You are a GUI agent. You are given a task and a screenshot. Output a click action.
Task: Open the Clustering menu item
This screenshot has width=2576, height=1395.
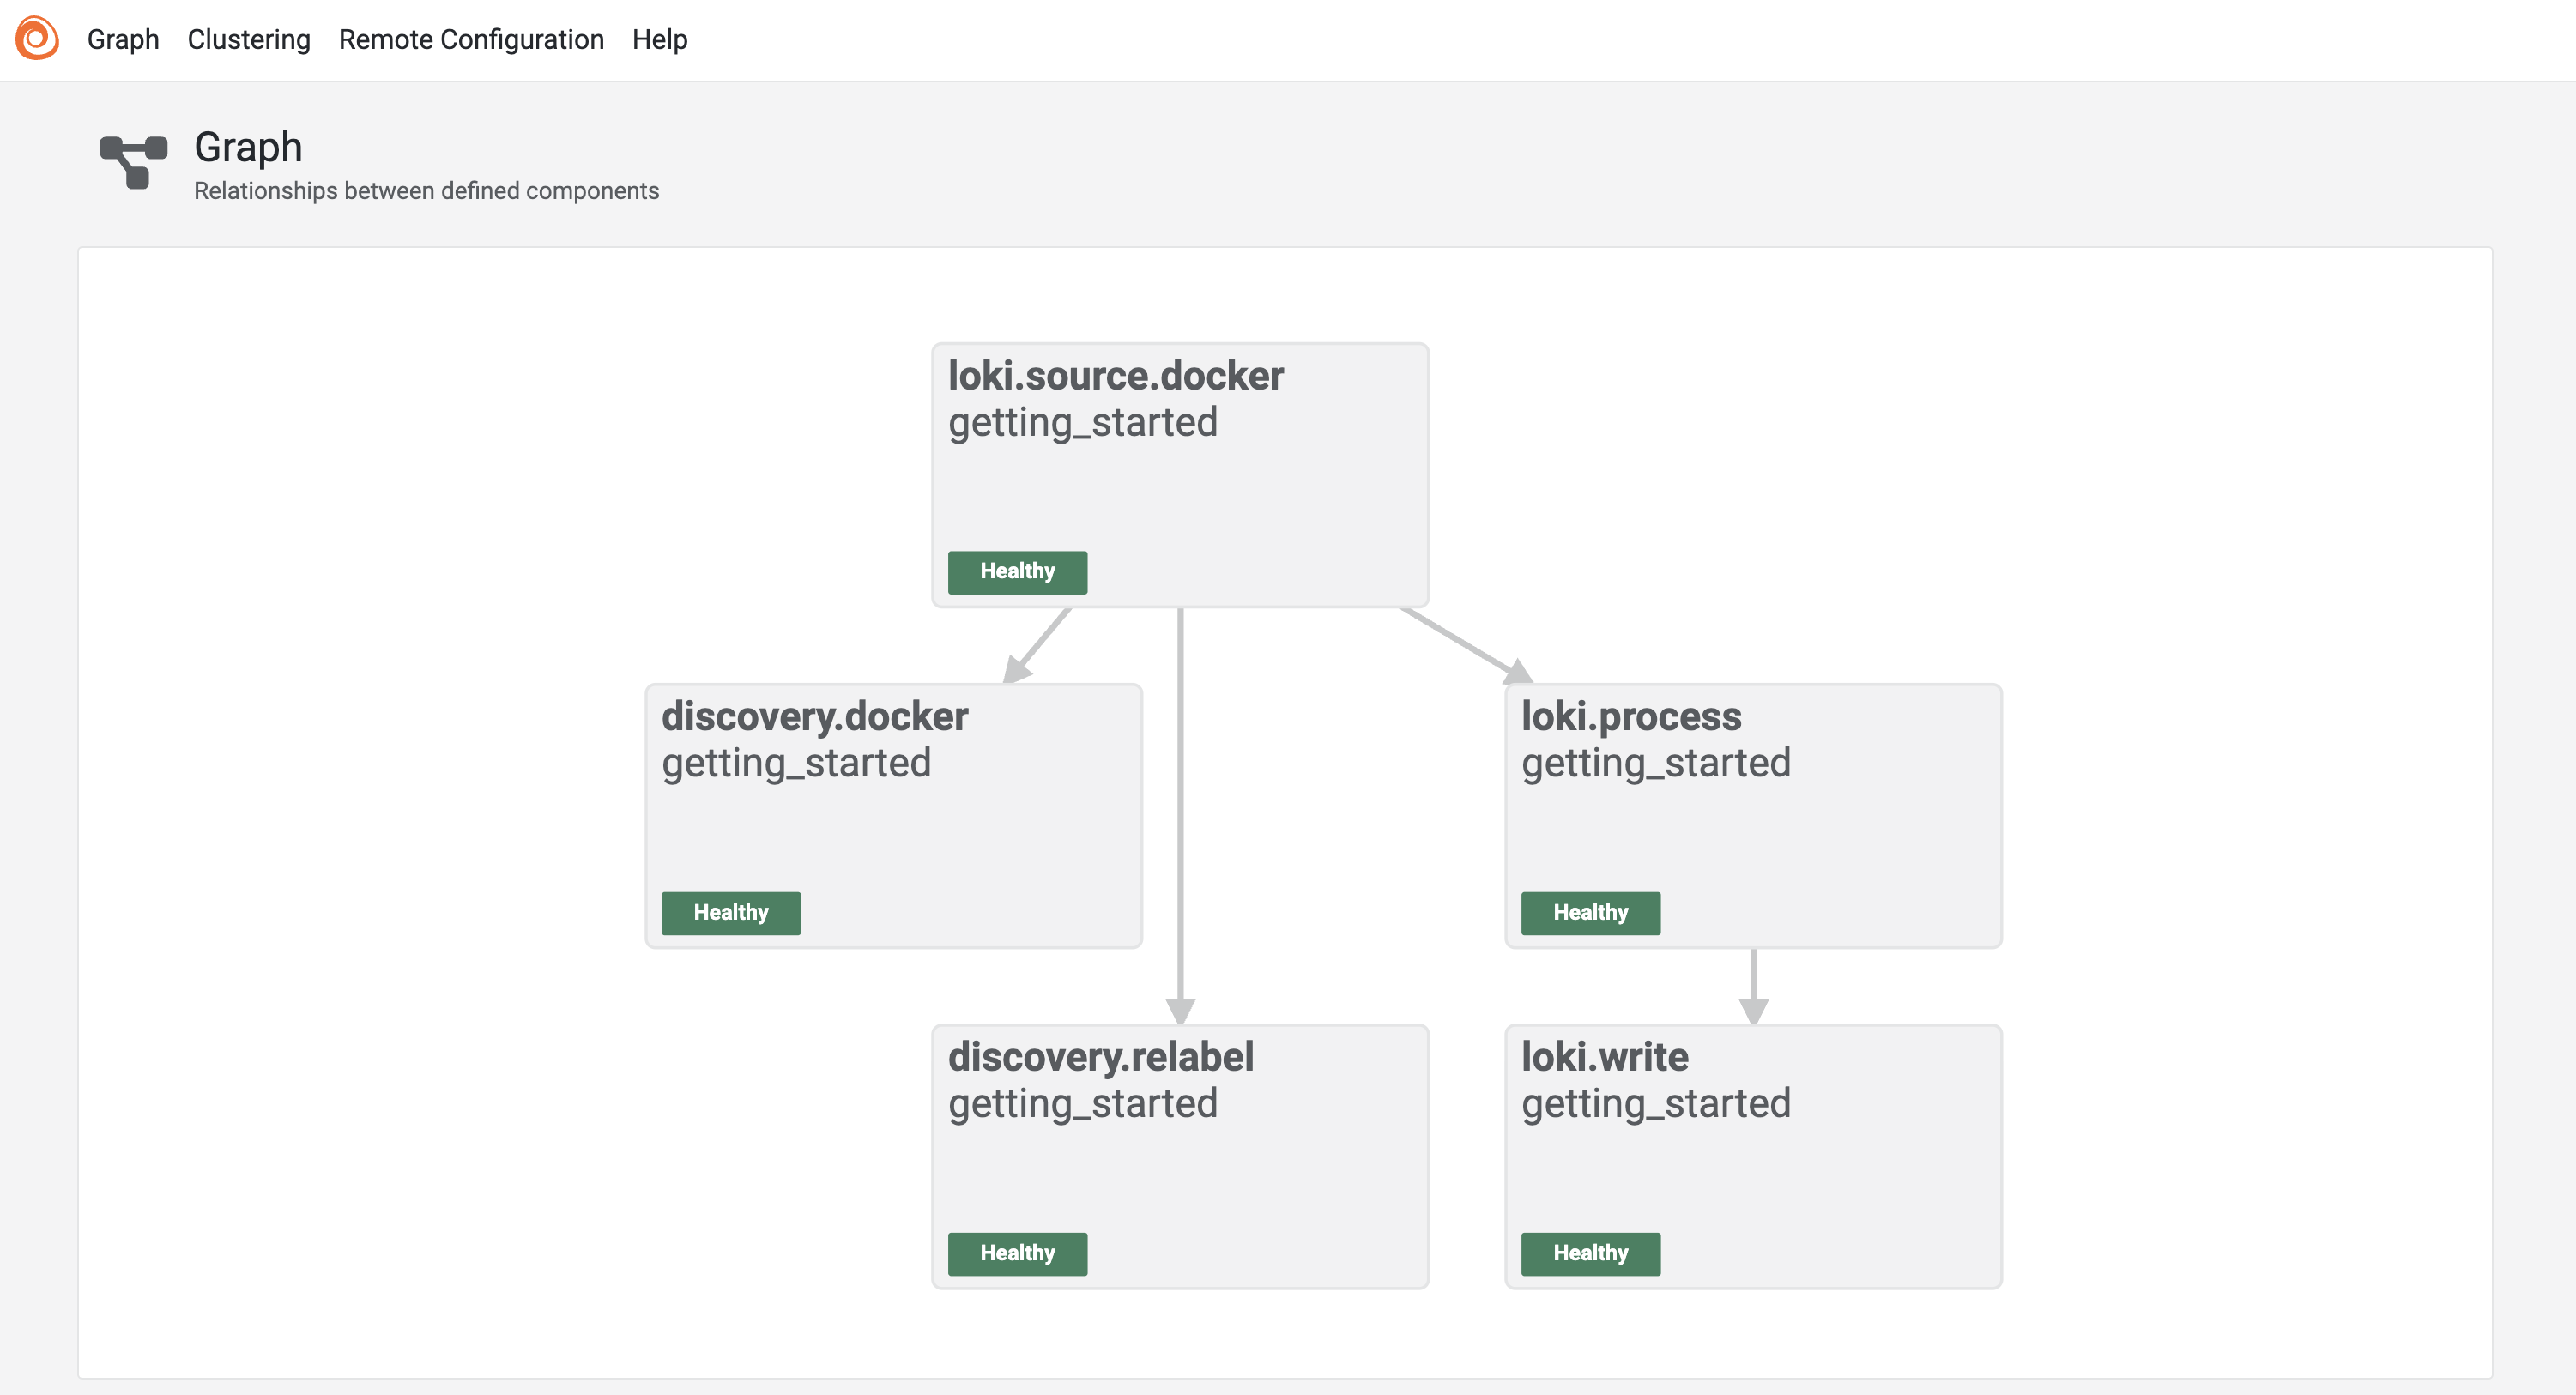pos(248,39)
